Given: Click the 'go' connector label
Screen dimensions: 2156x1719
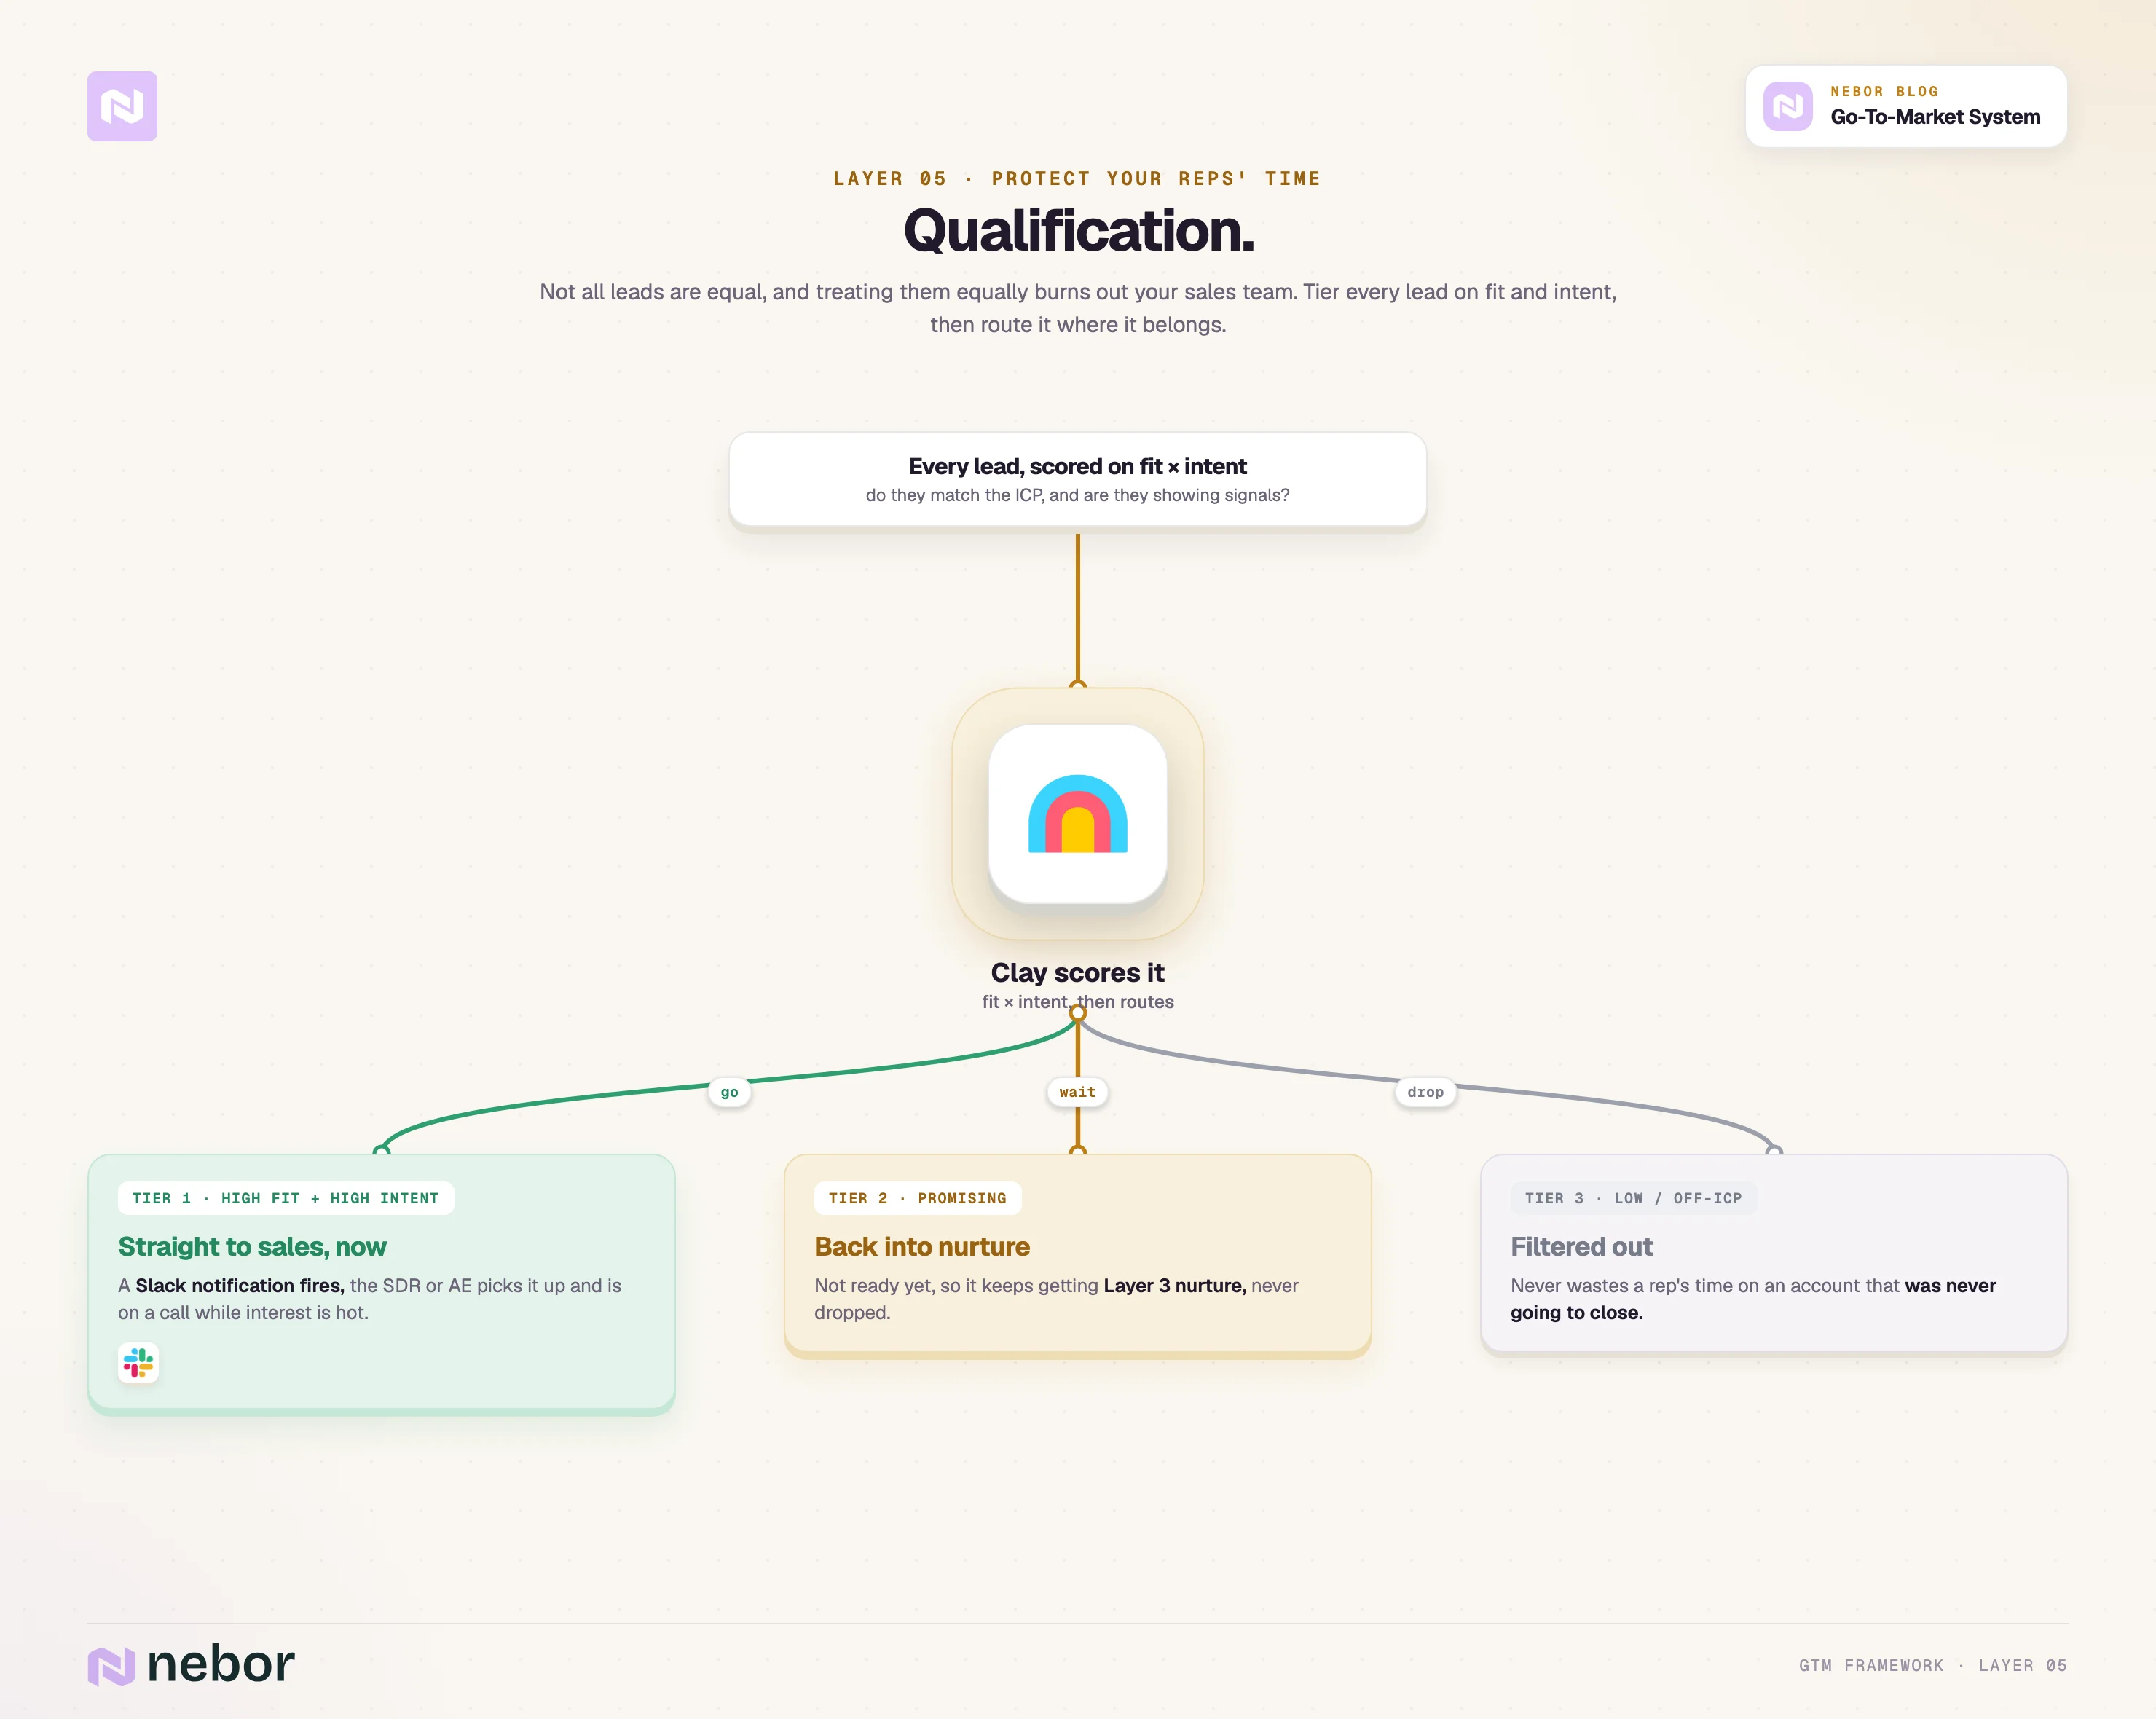Looking at the screenshot, I should pos(729,1092).
